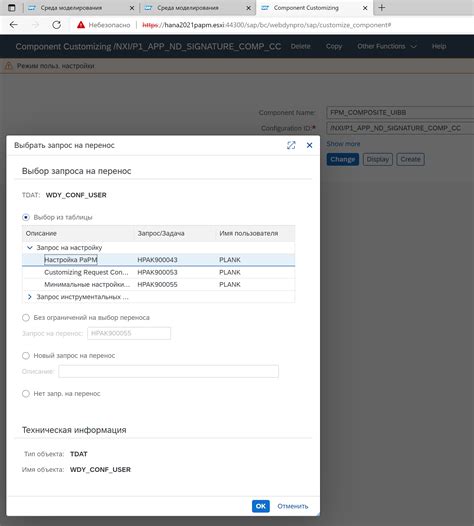Confirm with the OK button
The height and width of the screenshot is (526, 474).
coord(261,506)
